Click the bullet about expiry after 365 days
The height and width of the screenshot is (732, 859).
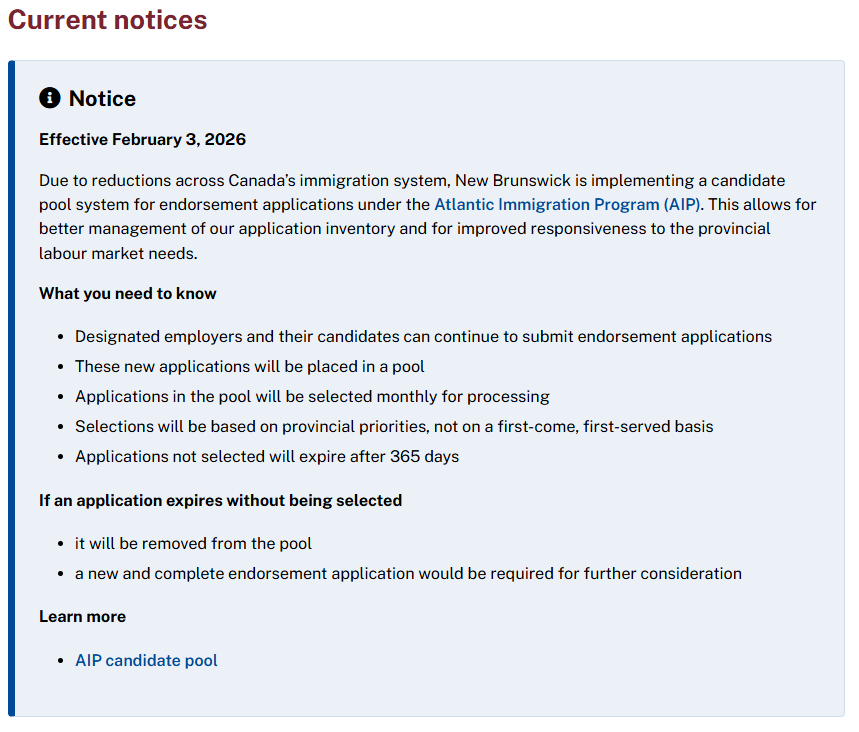pyautogui.click(x=267, y=456)
